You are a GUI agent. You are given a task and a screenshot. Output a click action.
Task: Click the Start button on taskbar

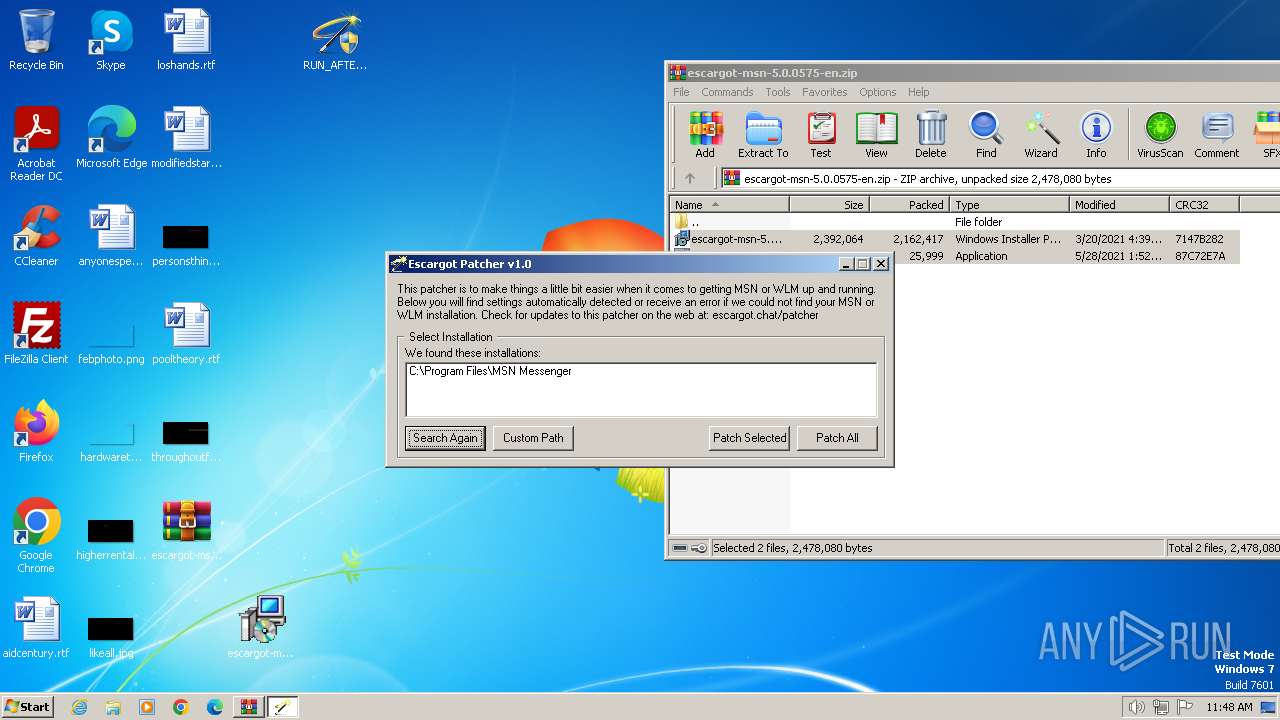27,707
